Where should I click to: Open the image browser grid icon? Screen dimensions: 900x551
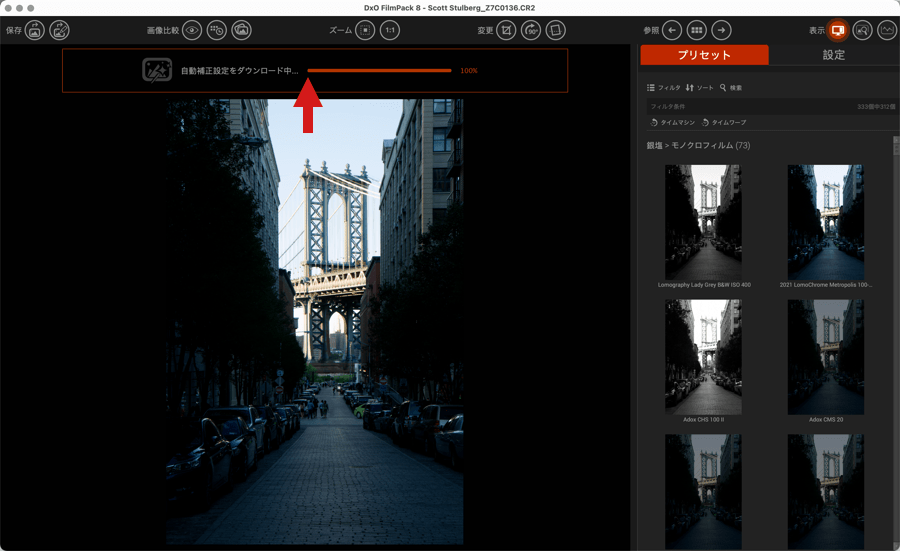[x=697, y=31]
